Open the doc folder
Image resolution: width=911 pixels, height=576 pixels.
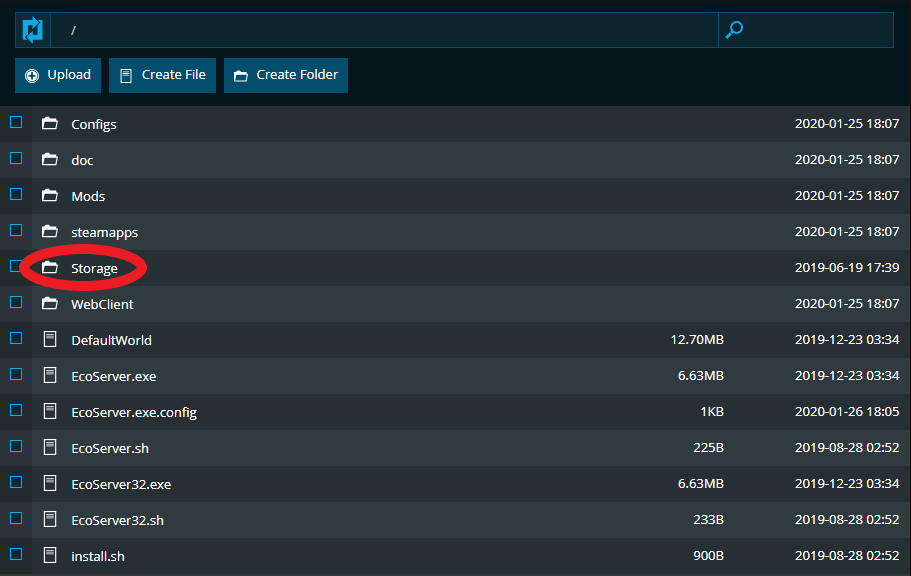click(x=82, y=160)
